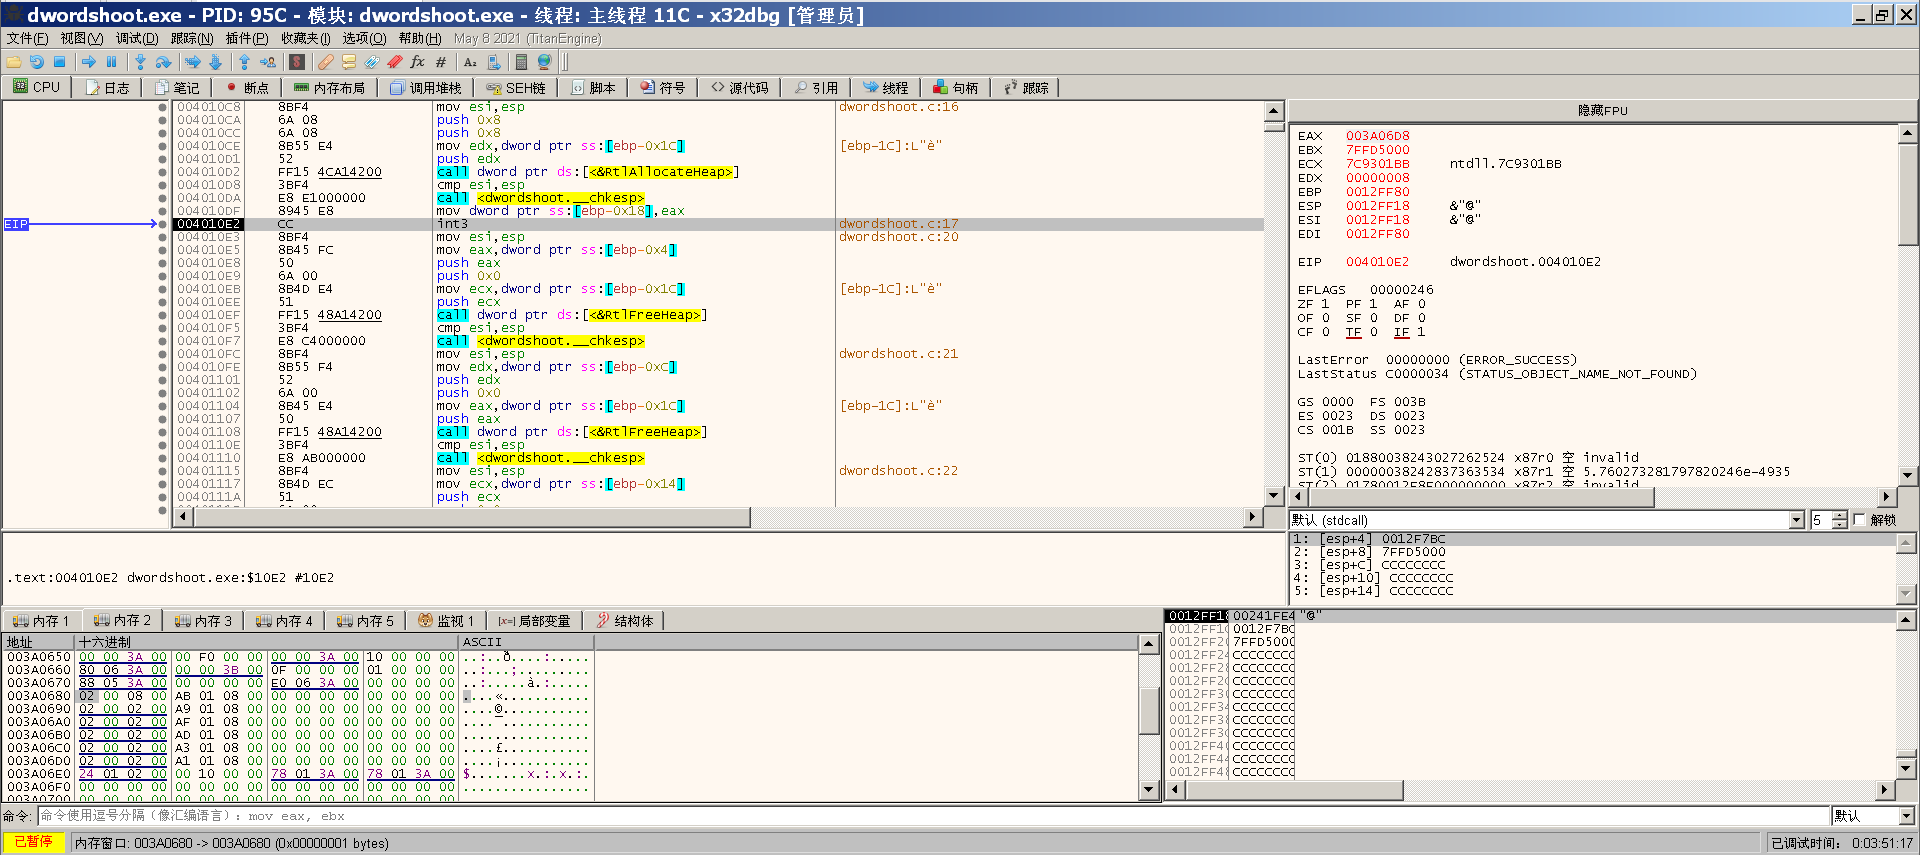Select the 内存 2 dump tab
Screen dimensions: 1920x855
(122, 621)
